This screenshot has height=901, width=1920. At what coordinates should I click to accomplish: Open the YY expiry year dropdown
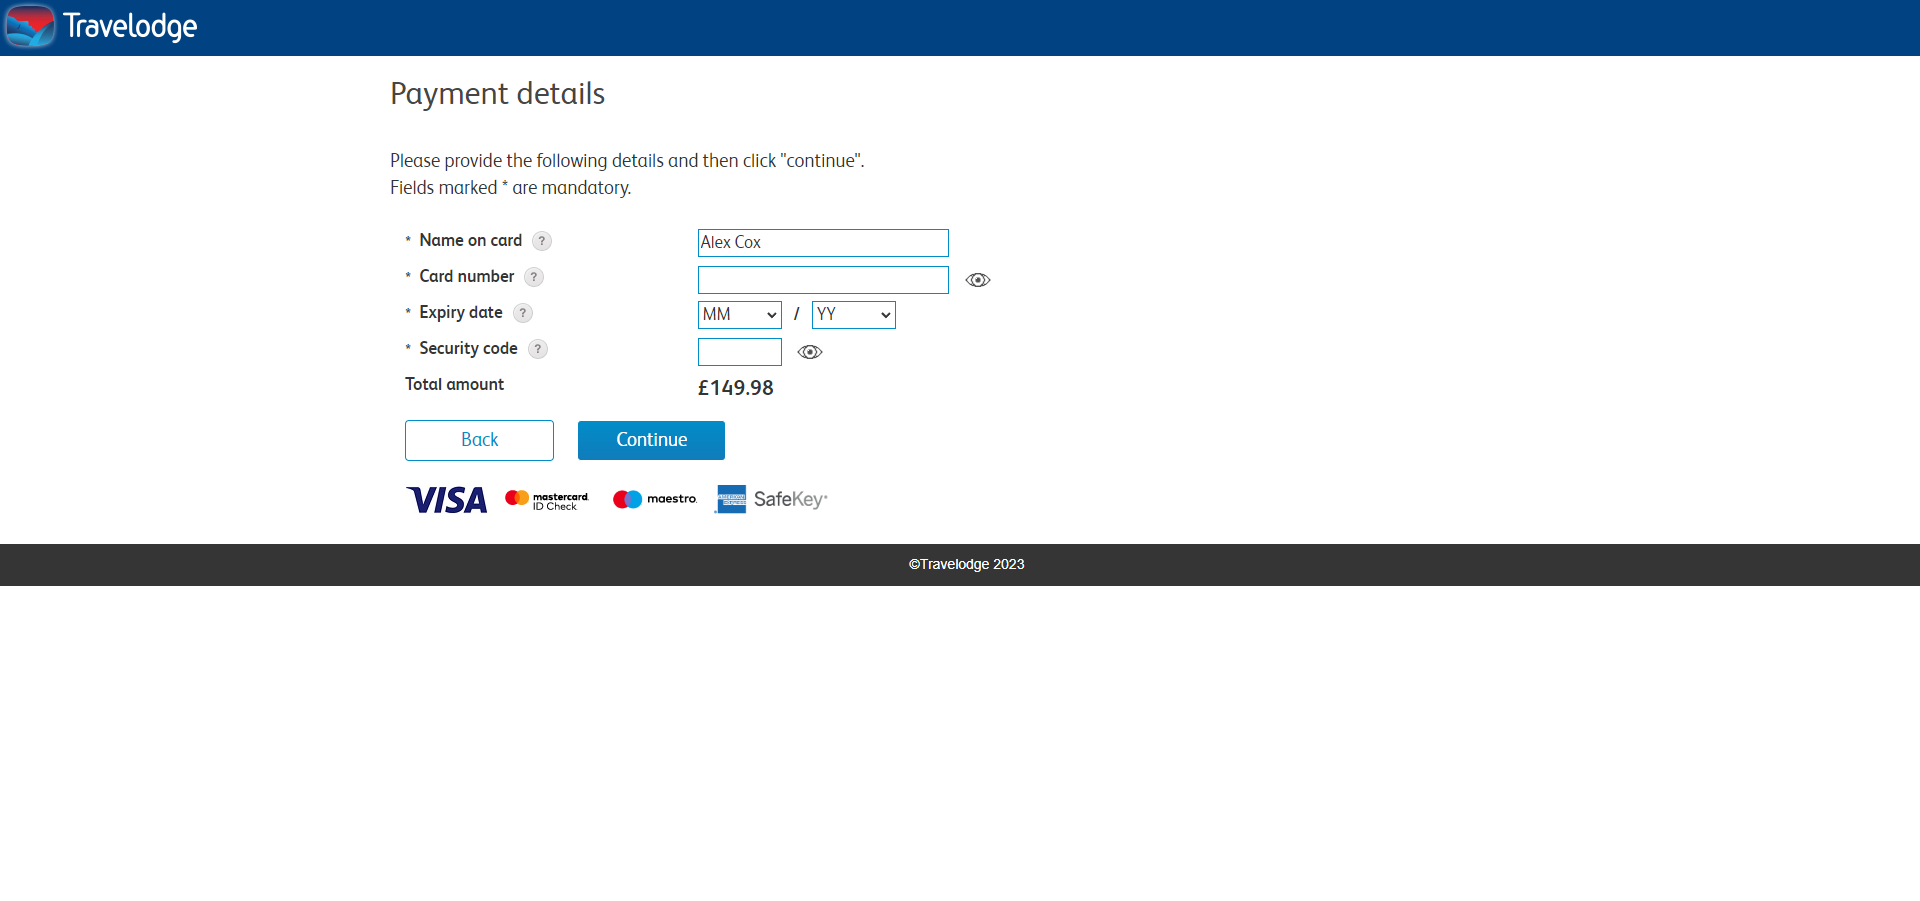pos(853,315)
